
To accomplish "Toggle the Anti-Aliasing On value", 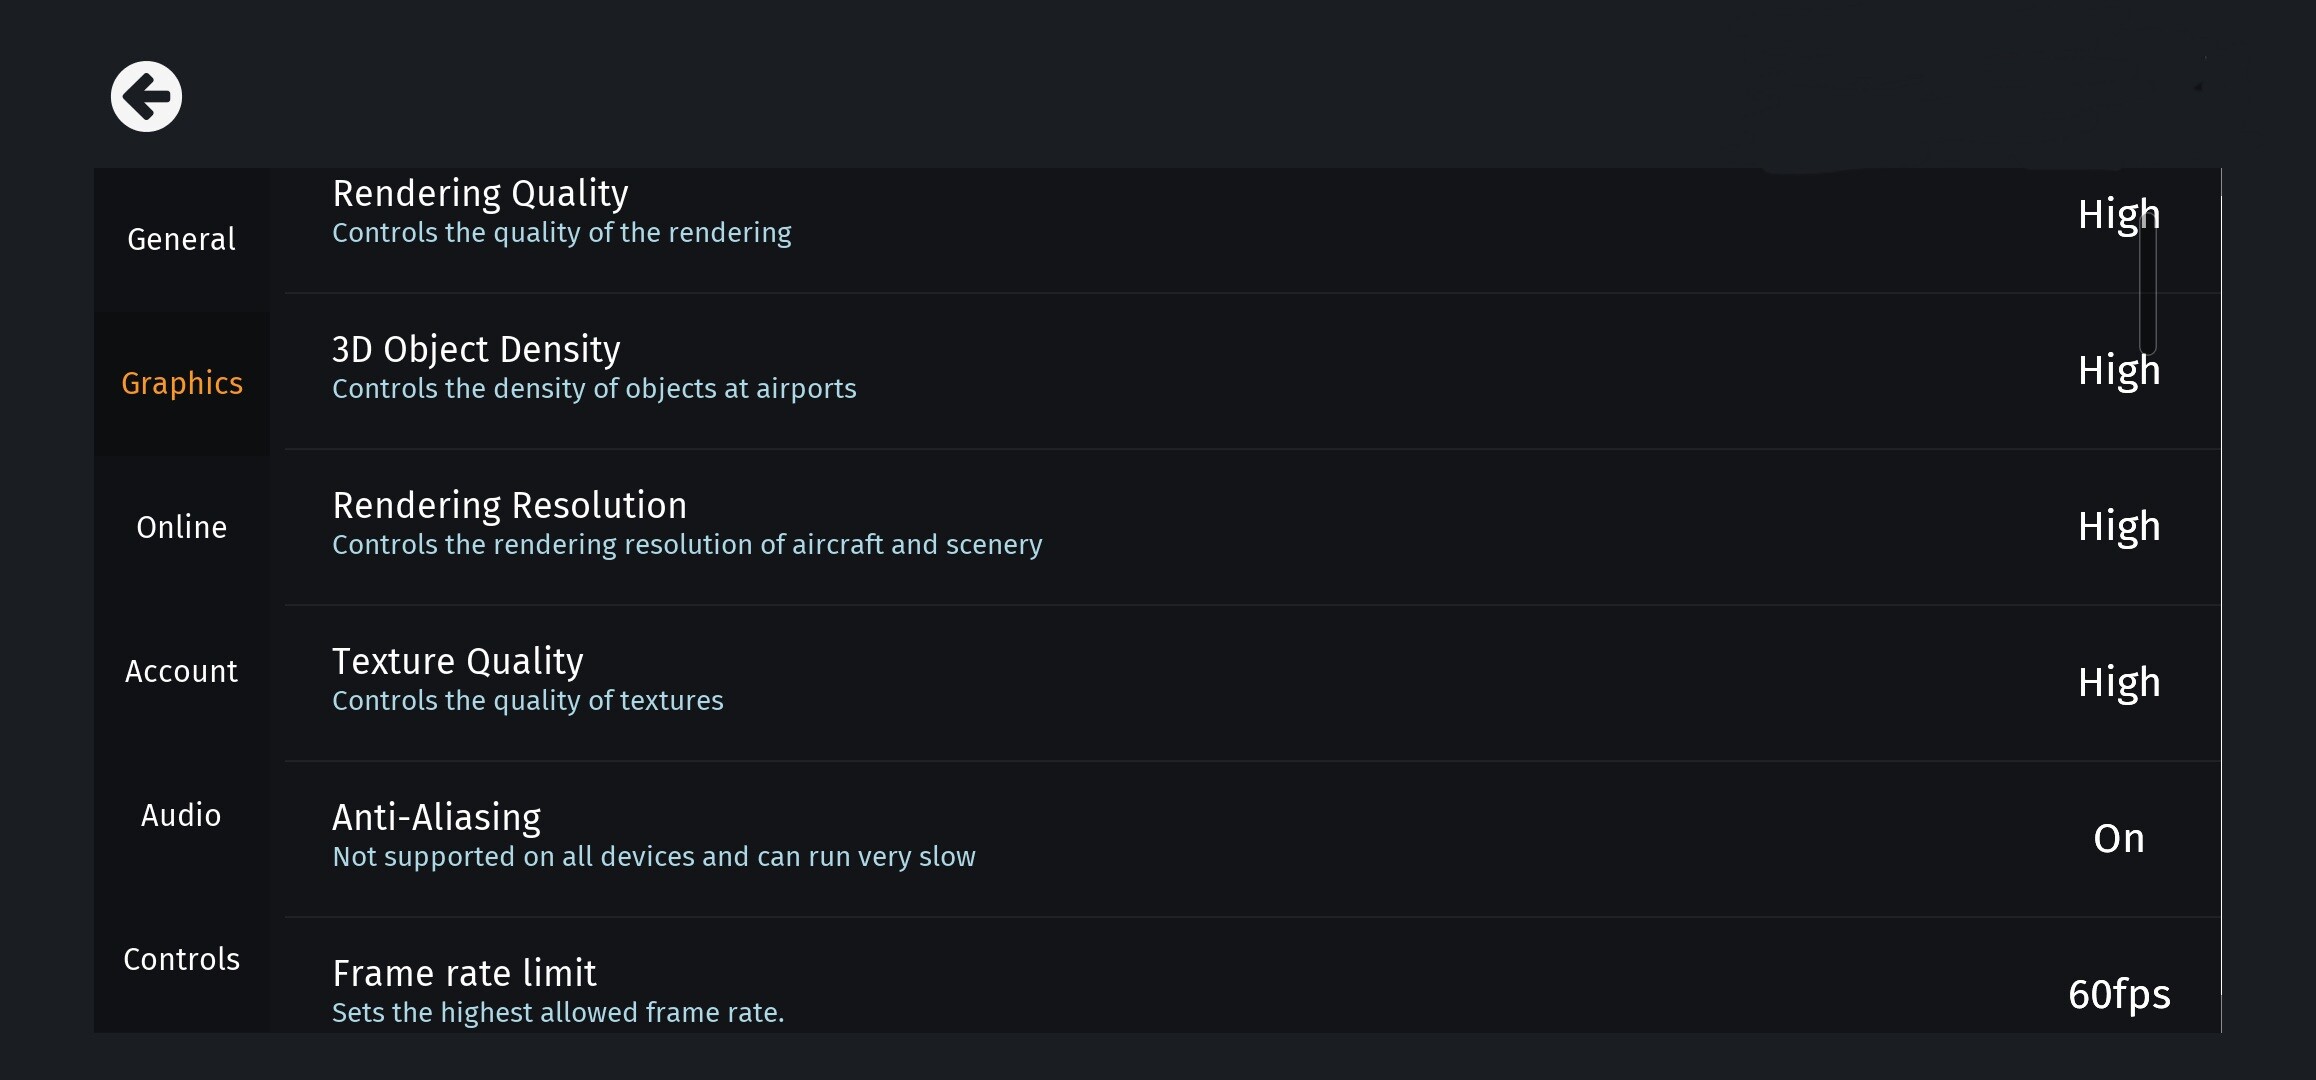I will coord(2118,839).
